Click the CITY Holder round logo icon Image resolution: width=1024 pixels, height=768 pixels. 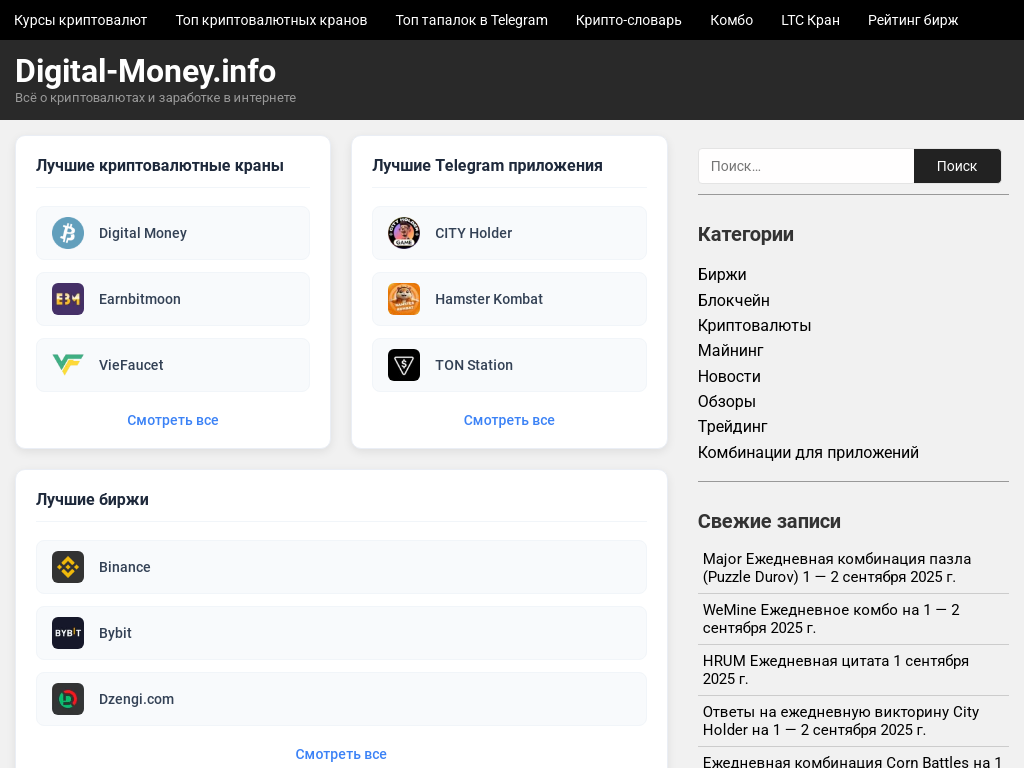pos(404,233)
